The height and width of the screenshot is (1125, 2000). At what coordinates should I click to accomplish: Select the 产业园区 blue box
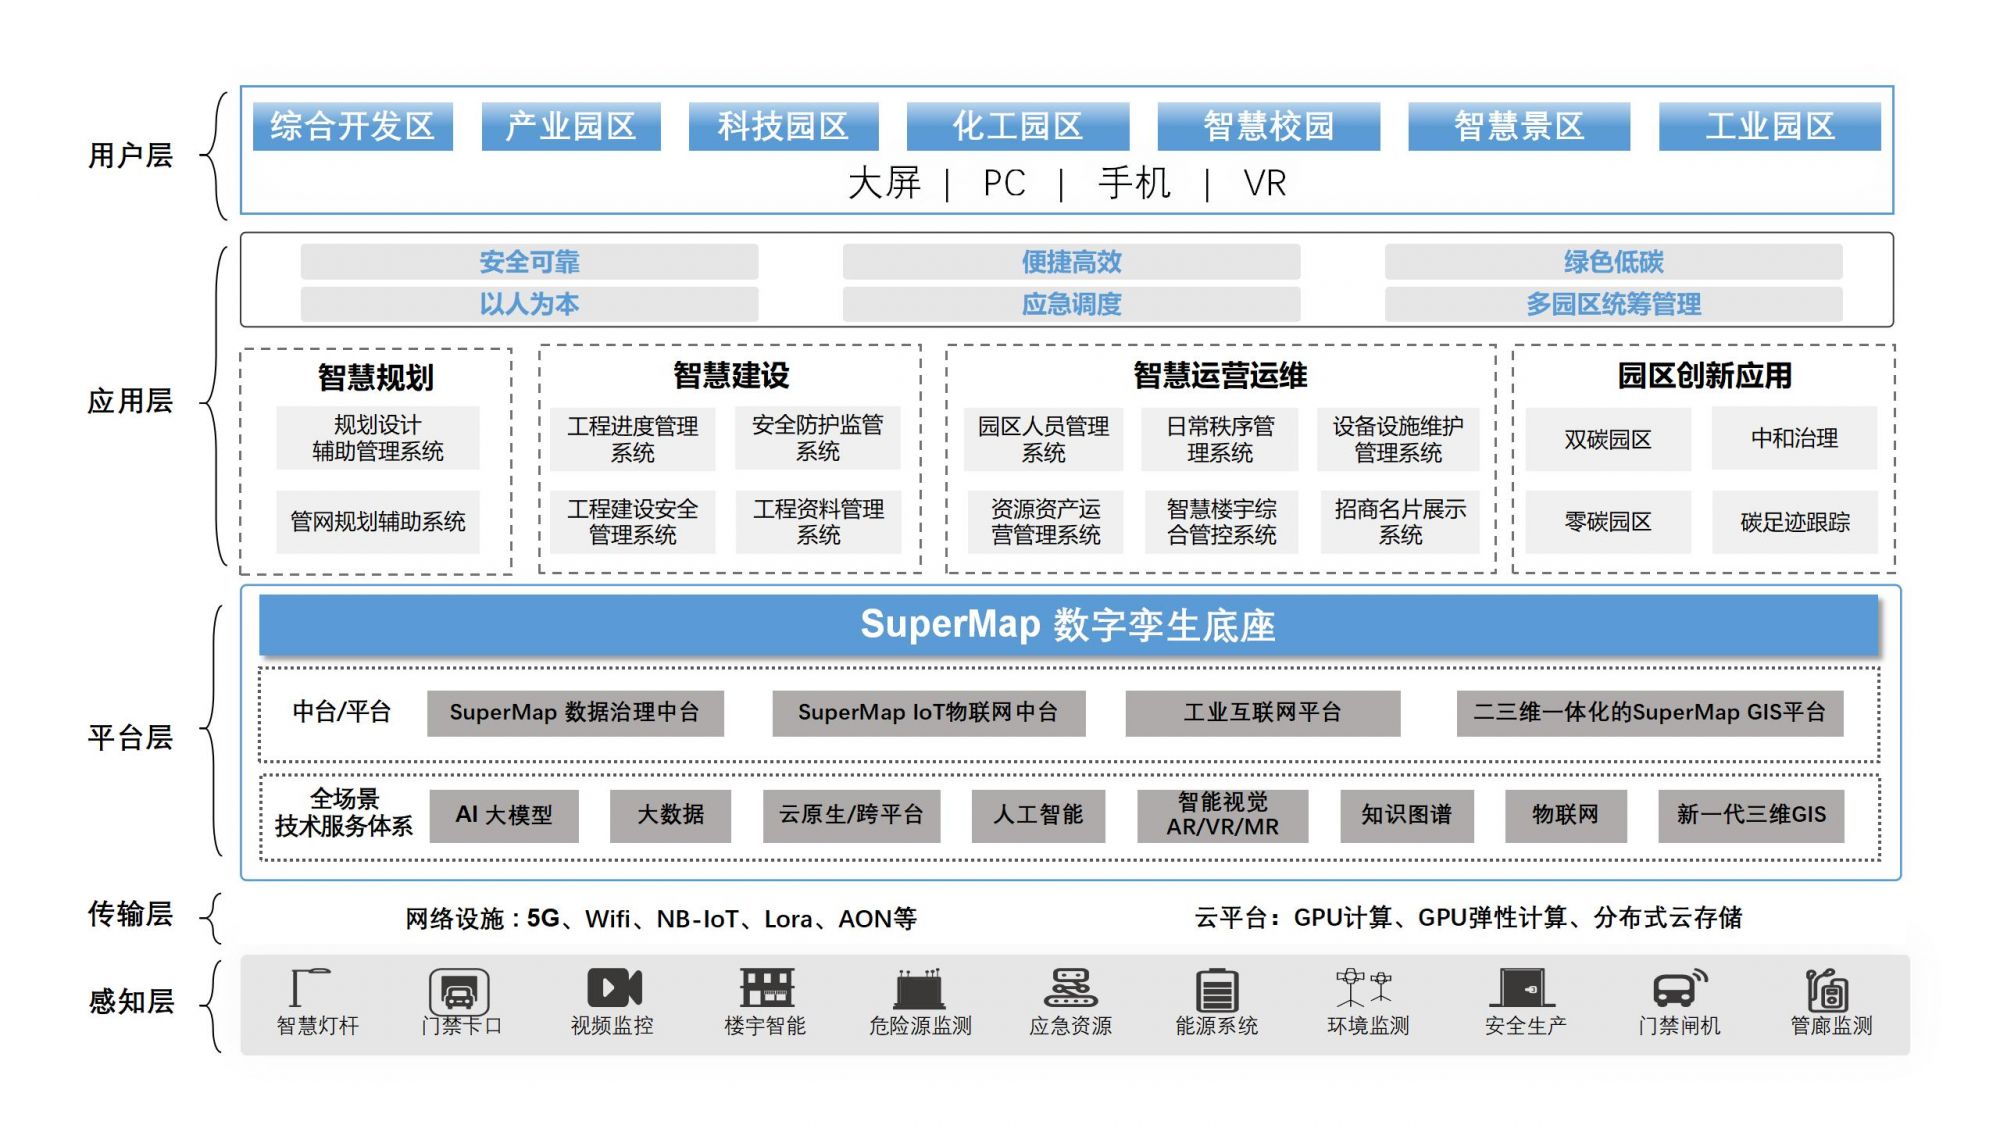[571, 126]
